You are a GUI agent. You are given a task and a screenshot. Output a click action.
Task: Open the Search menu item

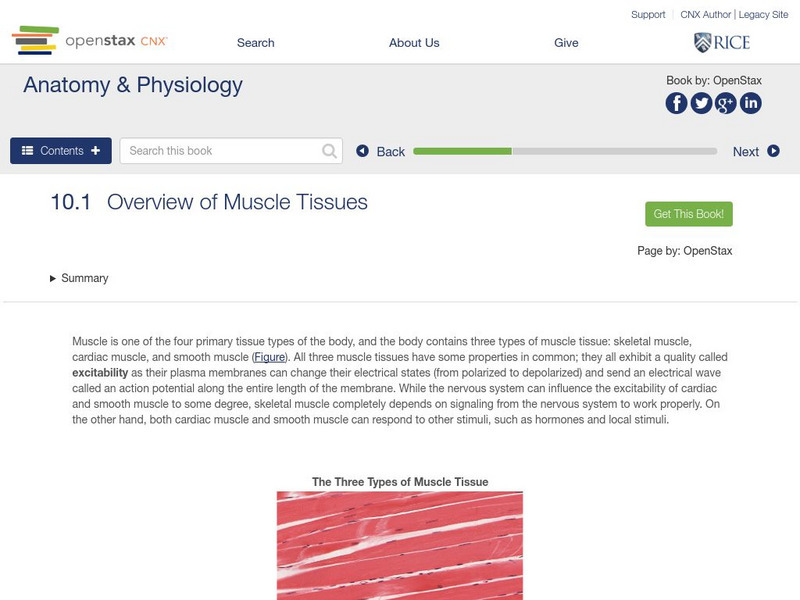tap(255, 43)
